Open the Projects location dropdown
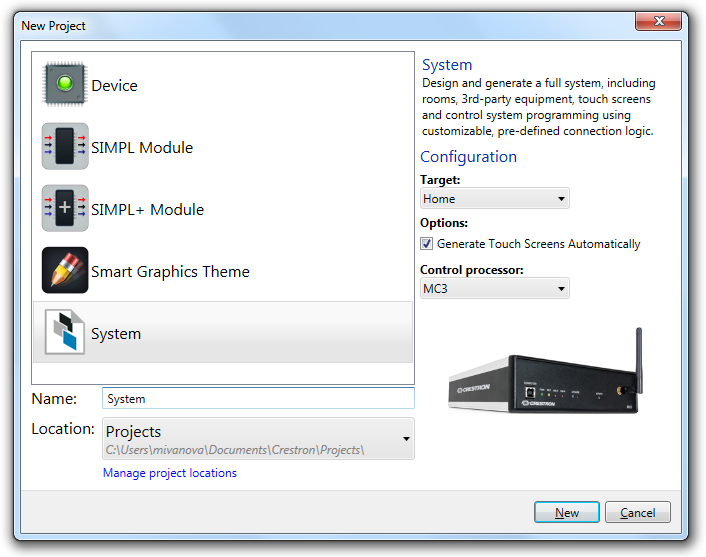 click(258, 439)
